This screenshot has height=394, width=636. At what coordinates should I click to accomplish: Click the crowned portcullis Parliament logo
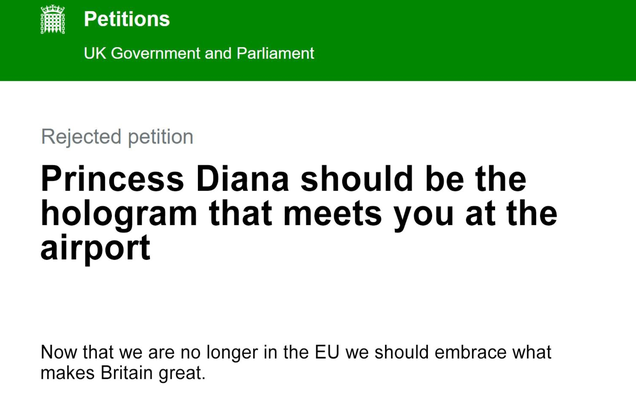pos(53,19)
